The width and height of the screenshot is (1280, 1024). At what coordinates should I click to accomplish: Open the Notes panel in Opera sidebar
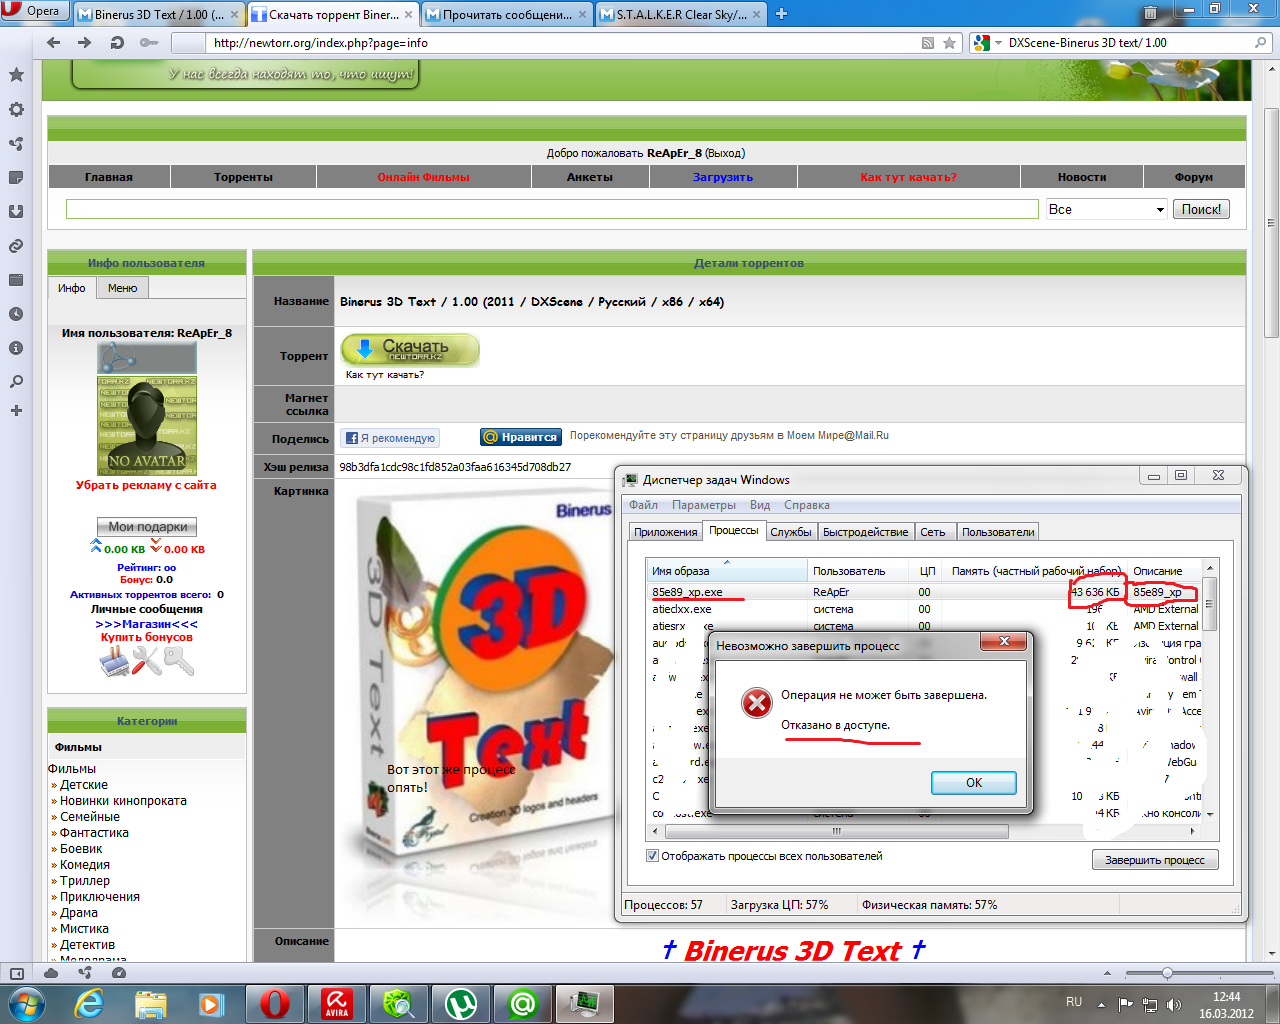[16, 177]
